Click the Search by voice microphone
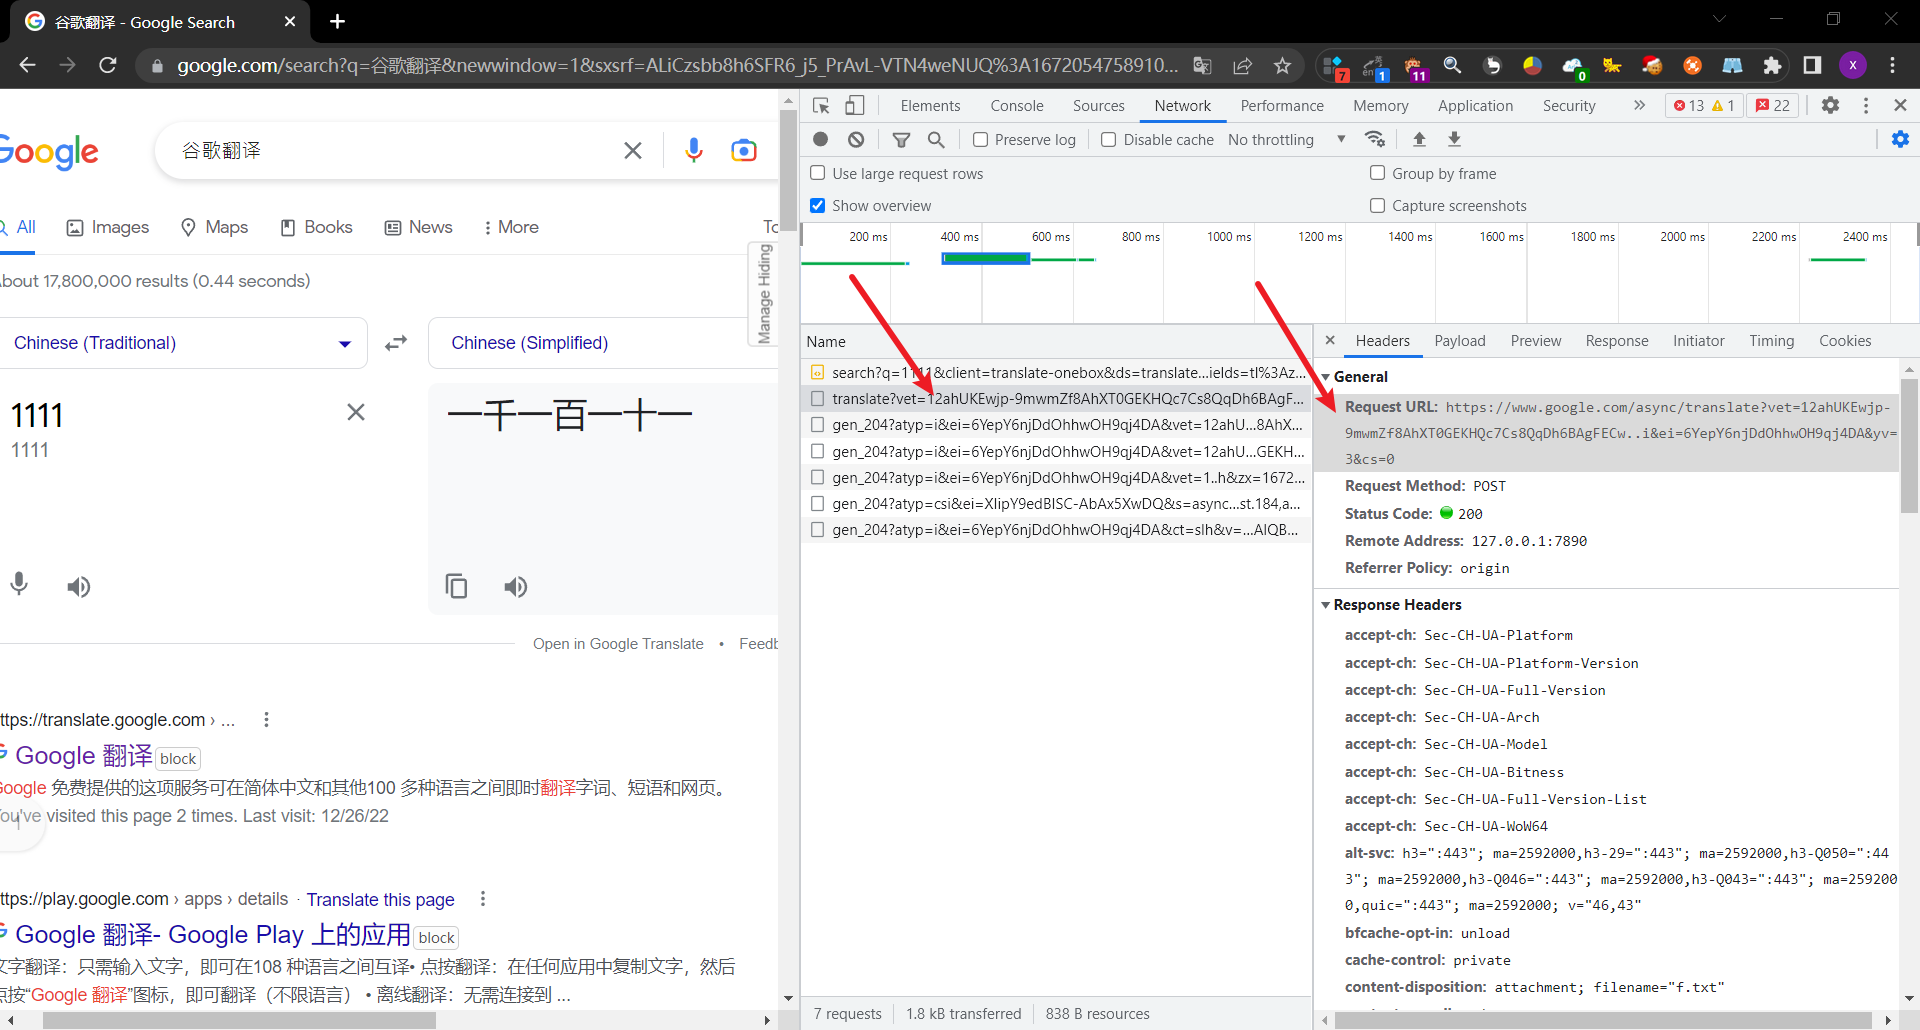1920x1030 pixels. tap(693, 151)
